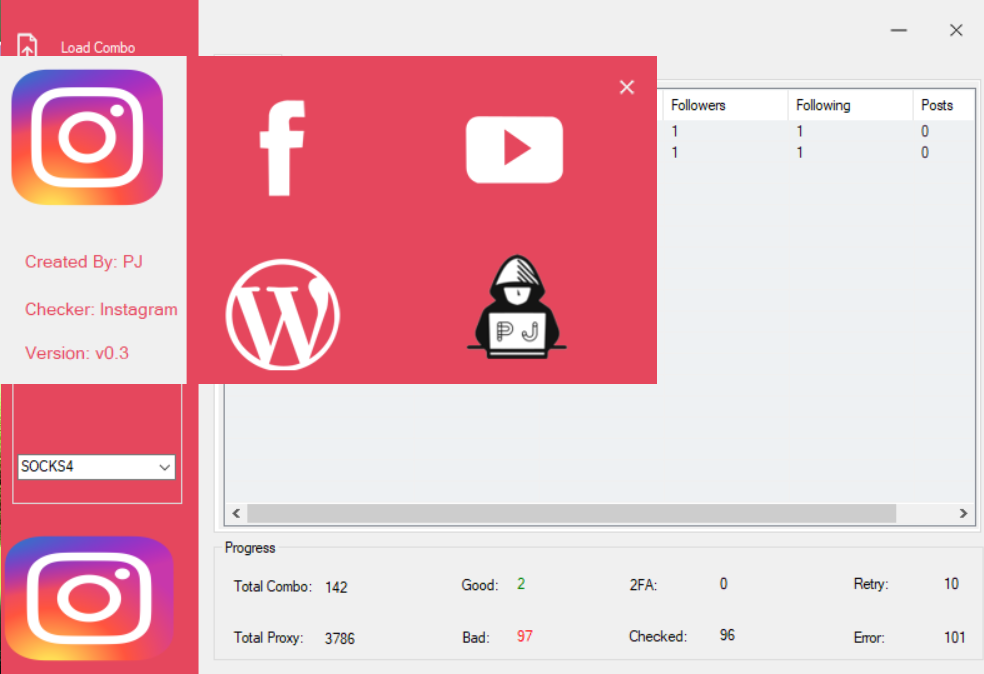This screenshot has width=984, height=674.
Task: Click the green Good count 2
Action: 521,584
